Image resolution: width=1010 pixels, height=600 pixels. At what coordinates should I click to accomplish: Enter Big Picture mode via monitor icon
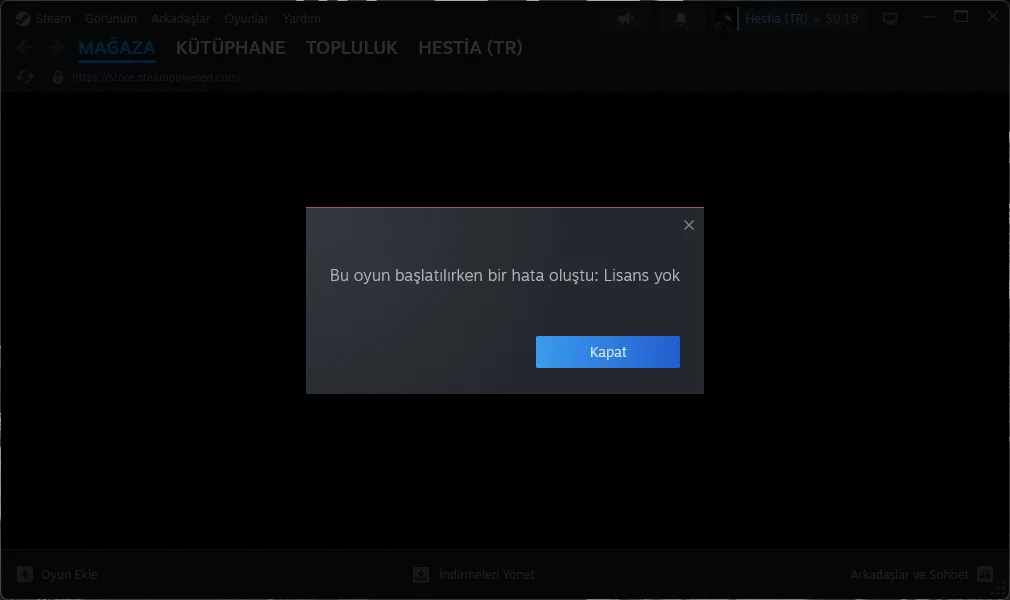click(x=889, y=17)
